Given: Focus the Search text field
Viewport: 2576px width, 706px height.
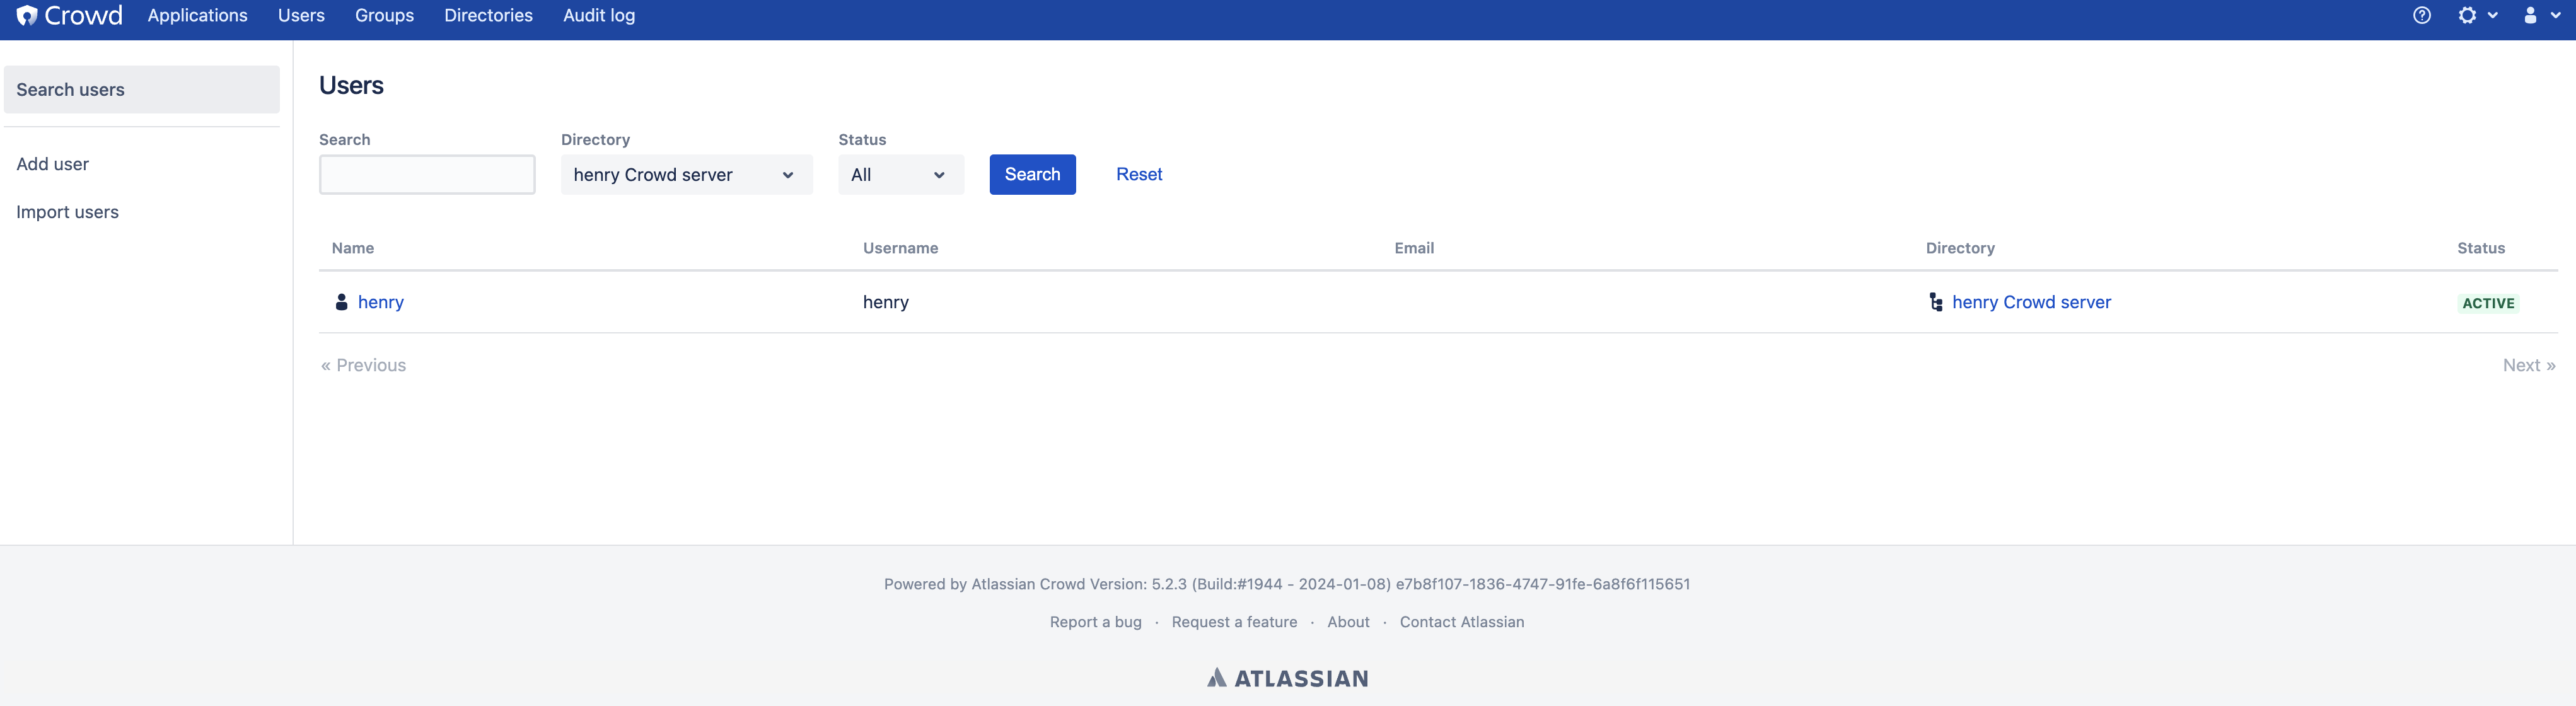Looking at the screenshot, I should click(427, 175).
